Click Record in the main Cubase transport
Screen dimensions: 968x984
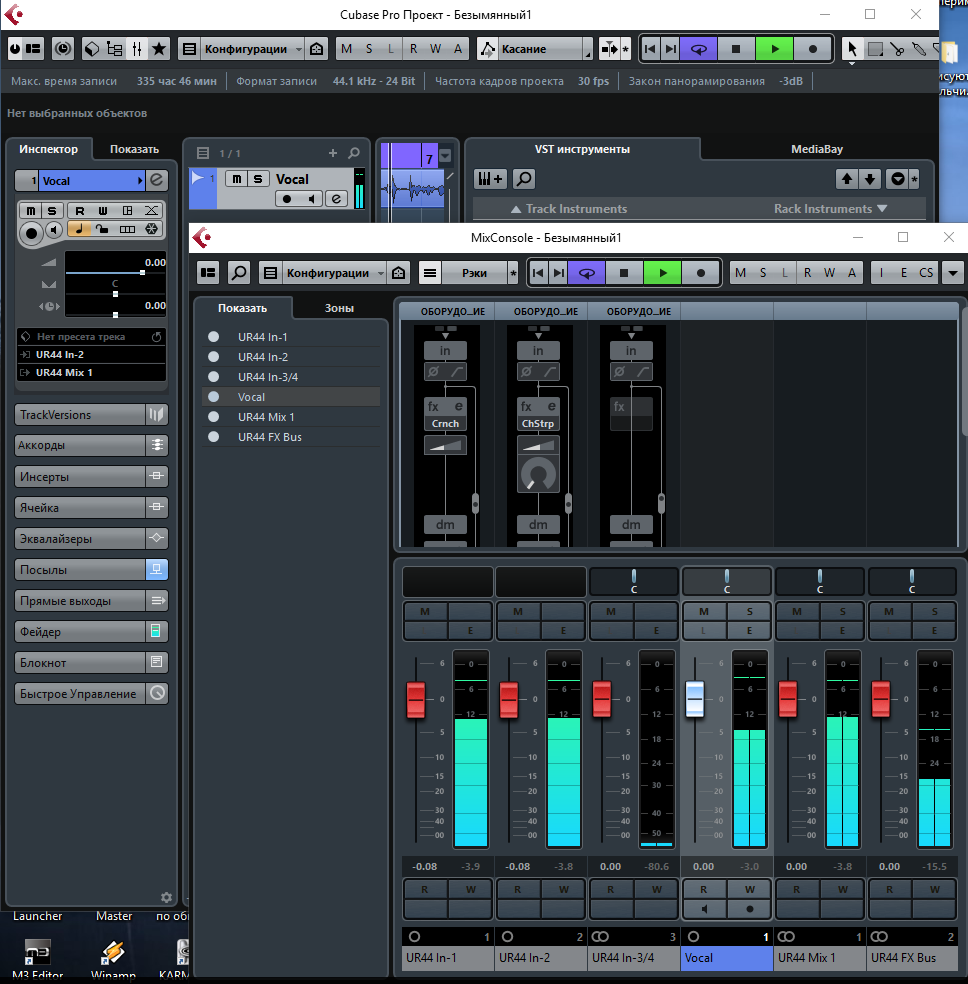coord(812,49)
